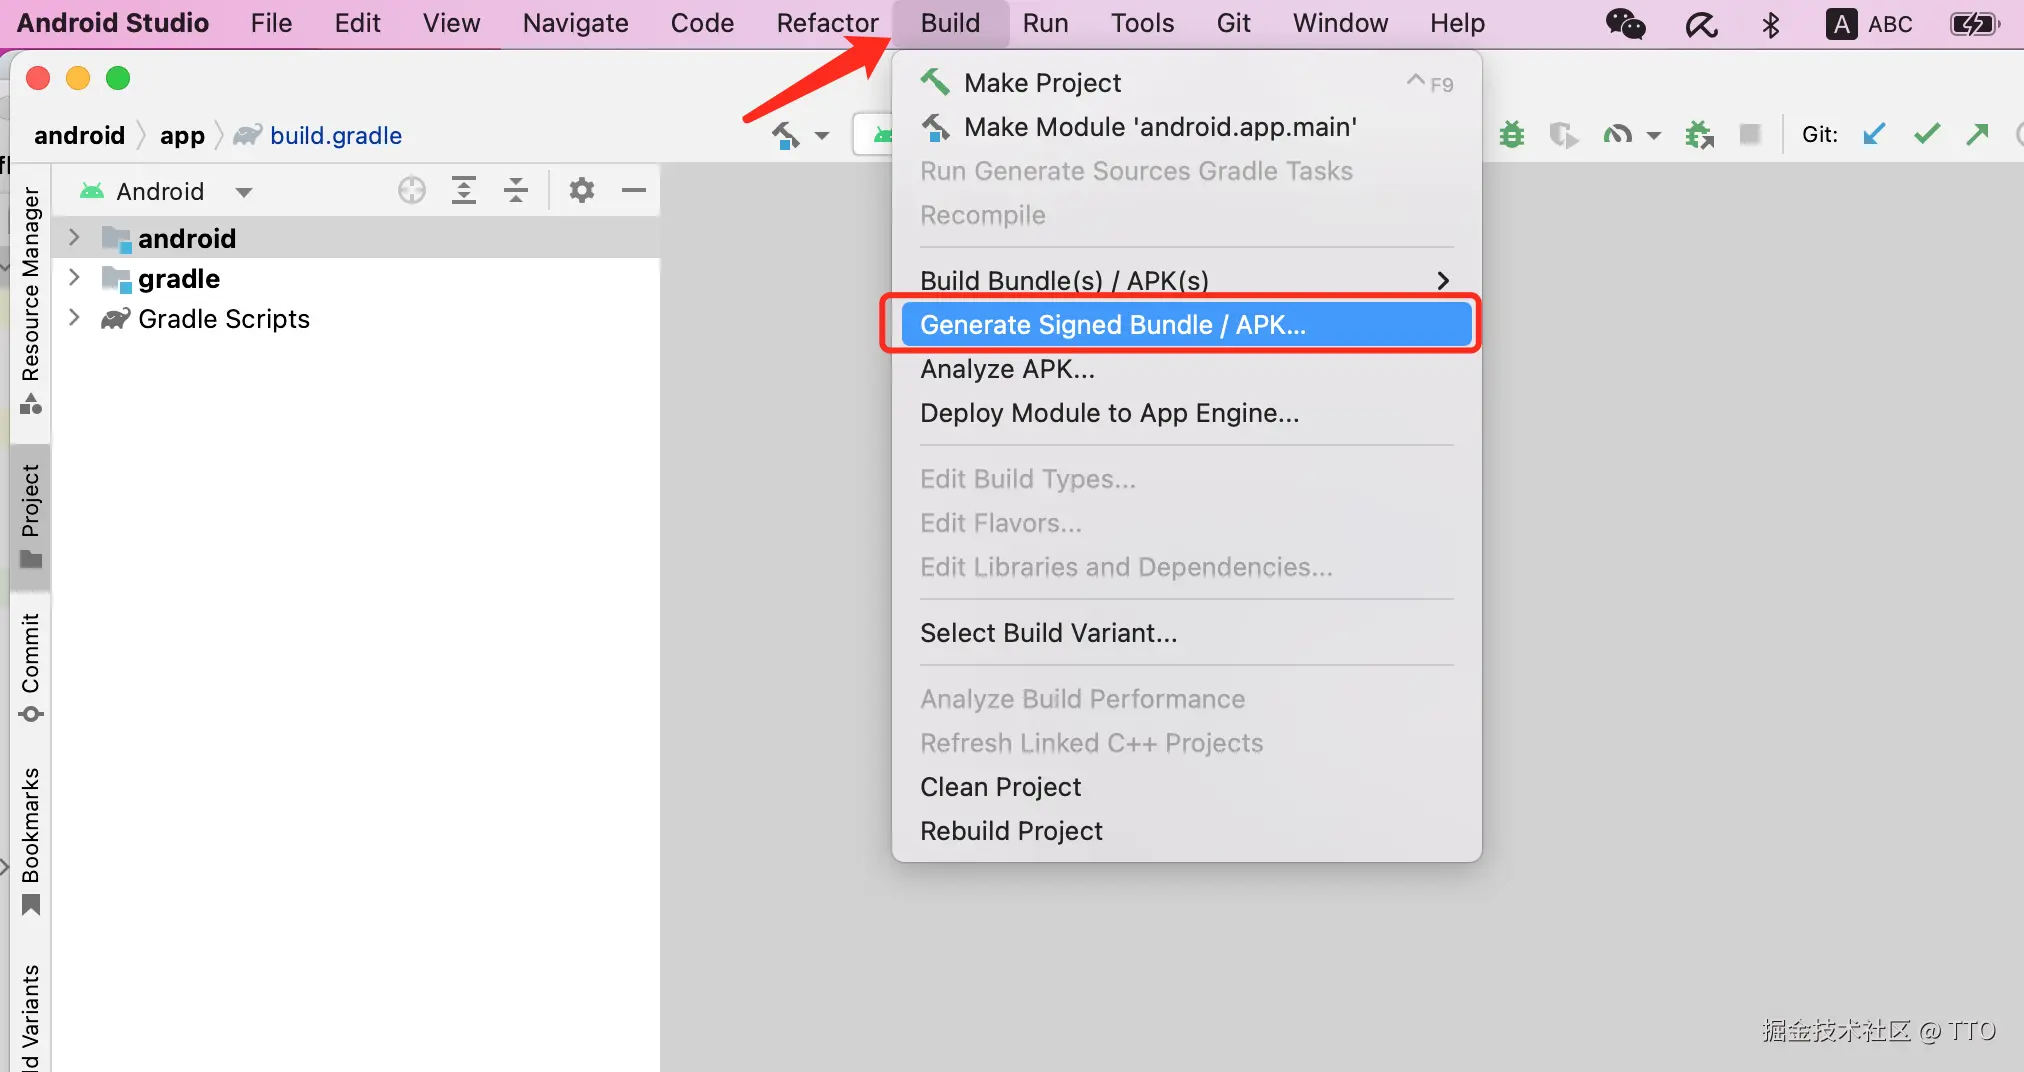Open the dropdown arrow beside the hammer icon
This screenshot has height=1072, width=2024.
(822, 135)
